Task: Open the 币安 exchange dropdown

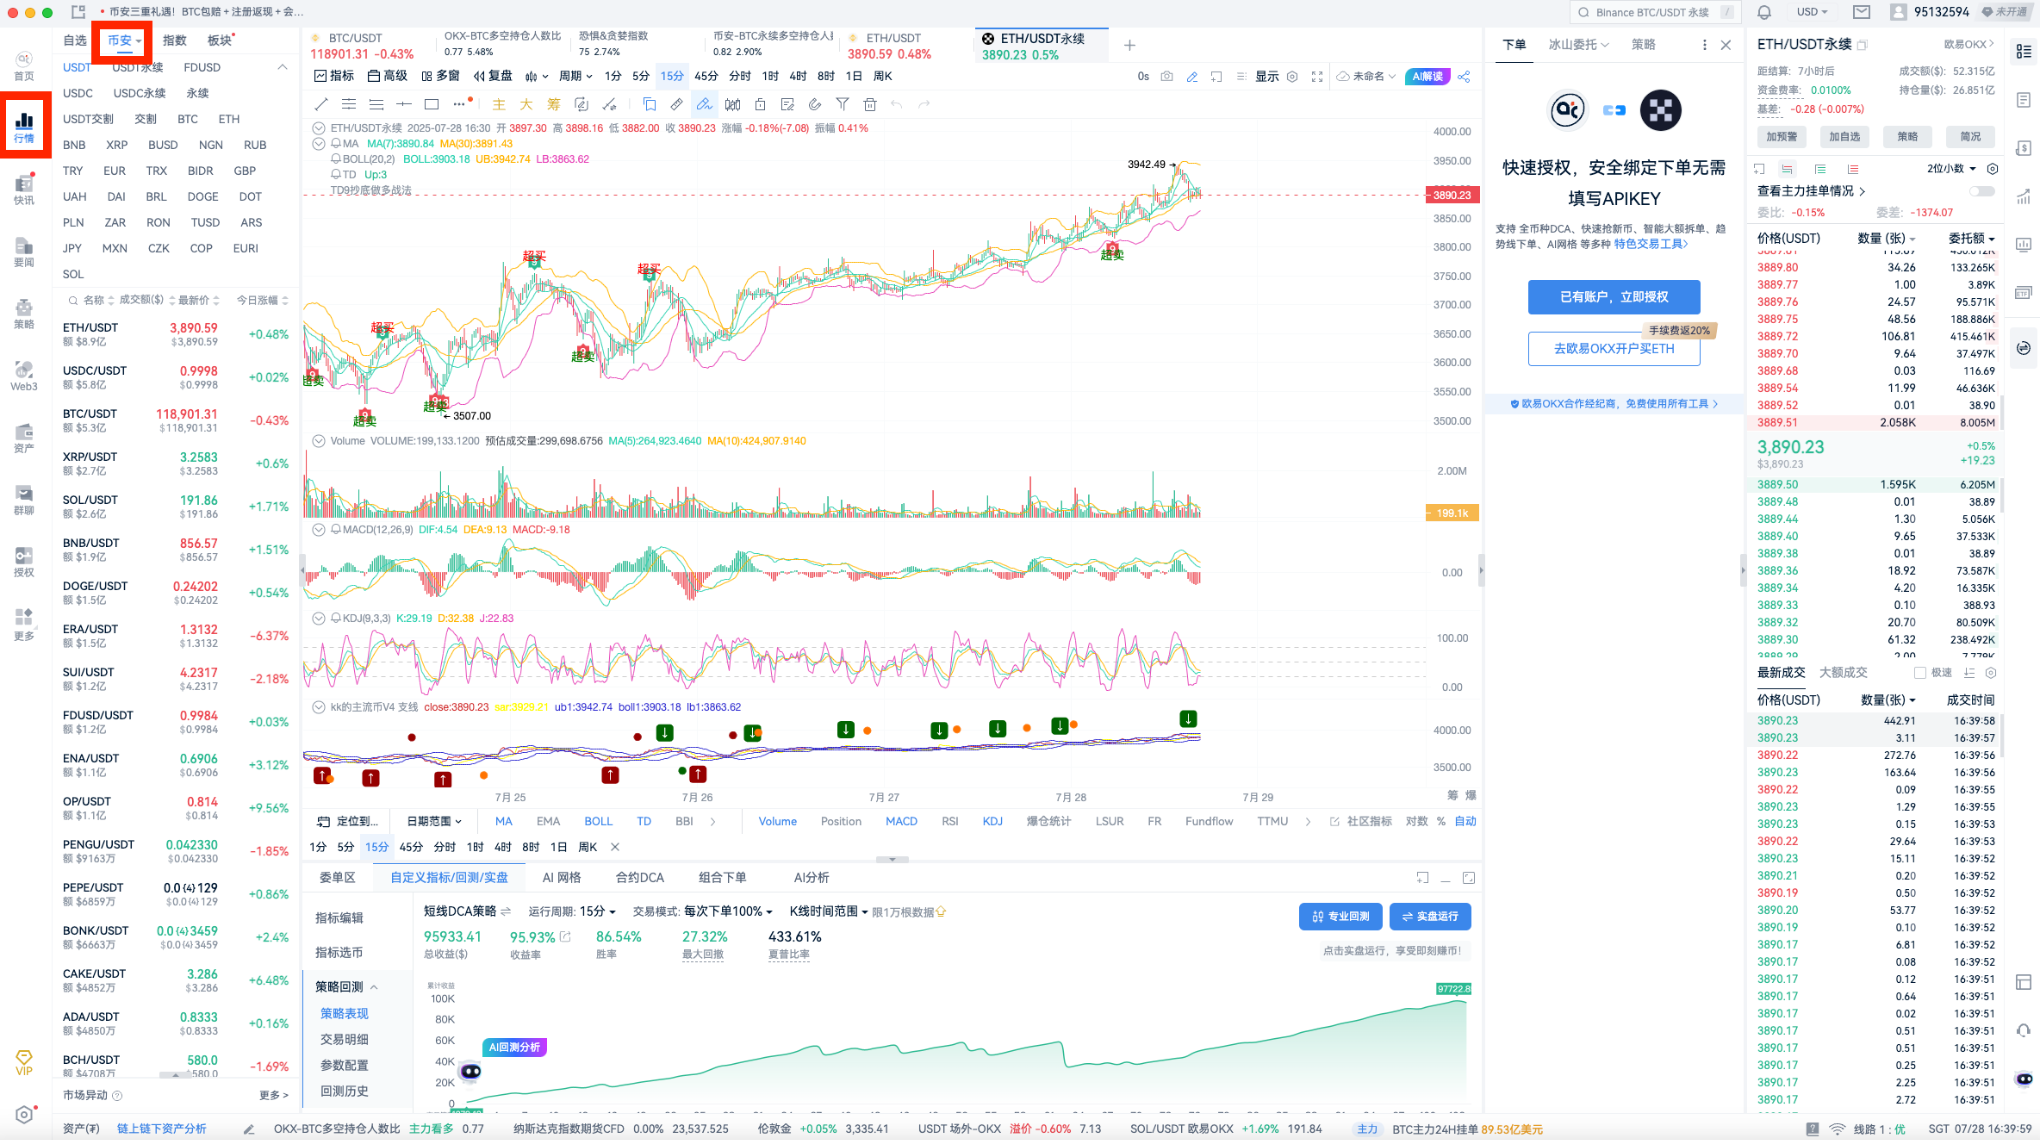Action: point(124,40)
